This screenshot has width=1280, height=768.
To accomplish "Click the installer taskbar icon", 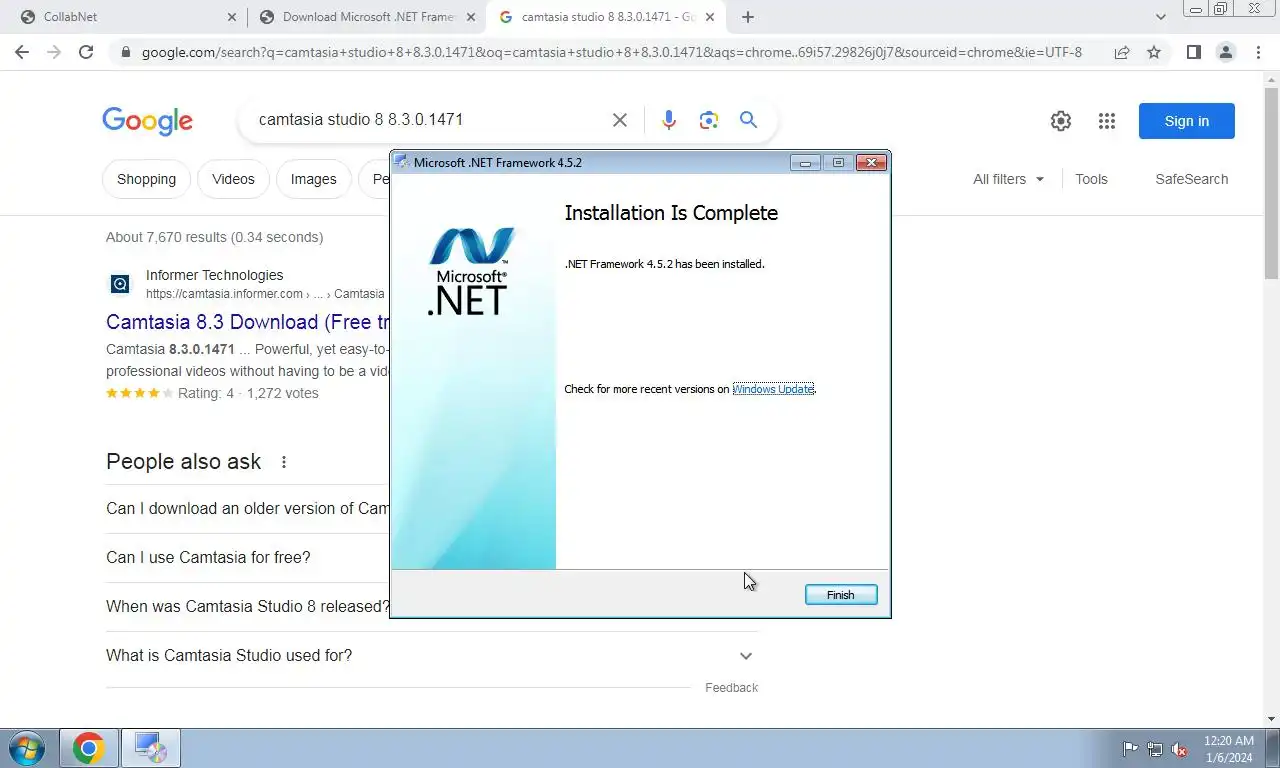I will click(150, 748).
